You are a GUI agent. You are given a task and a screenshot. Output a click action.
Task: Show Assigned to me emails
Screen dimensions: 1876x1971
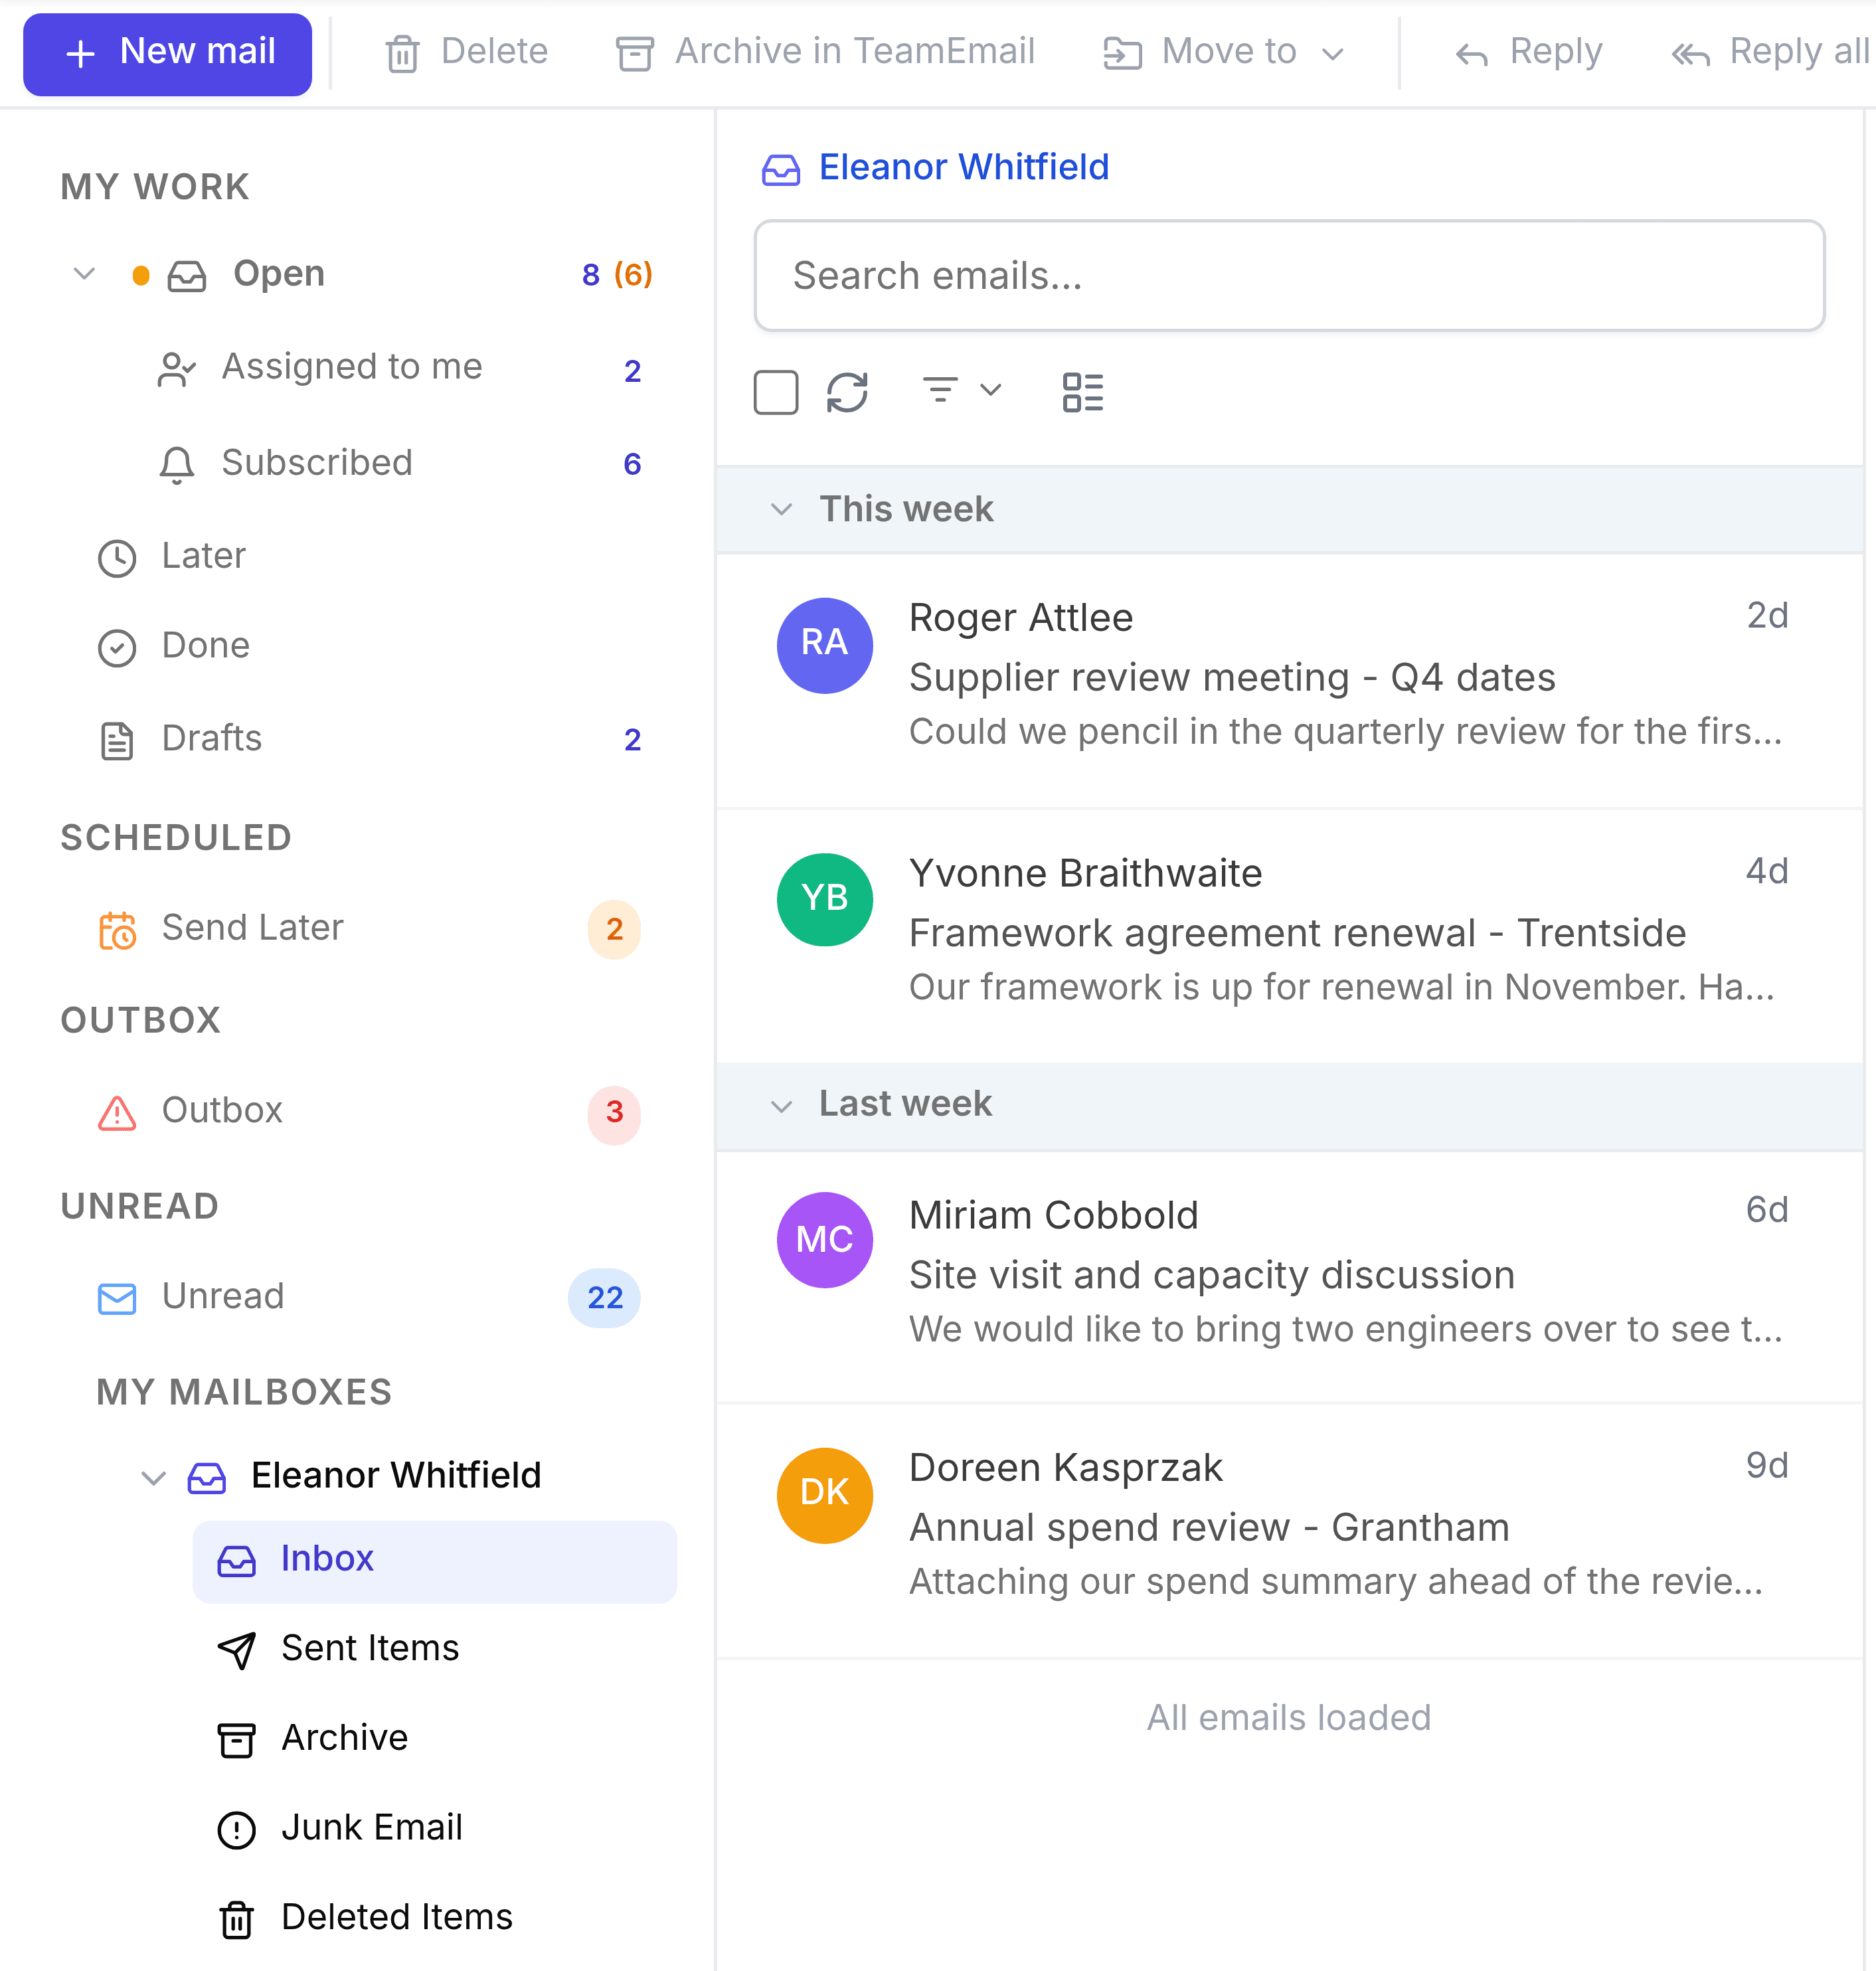pyautogui.click(x=400, y=368)
